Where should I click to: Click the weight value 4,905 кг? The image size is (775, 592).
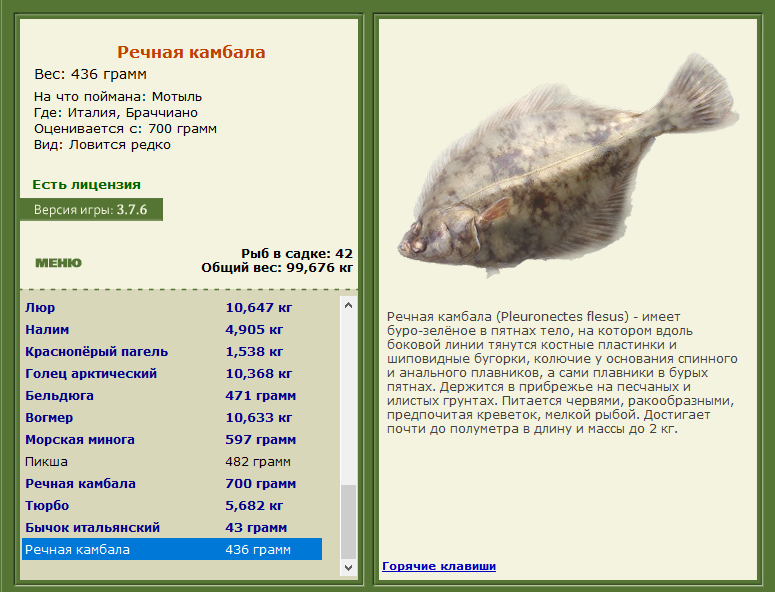254,330
